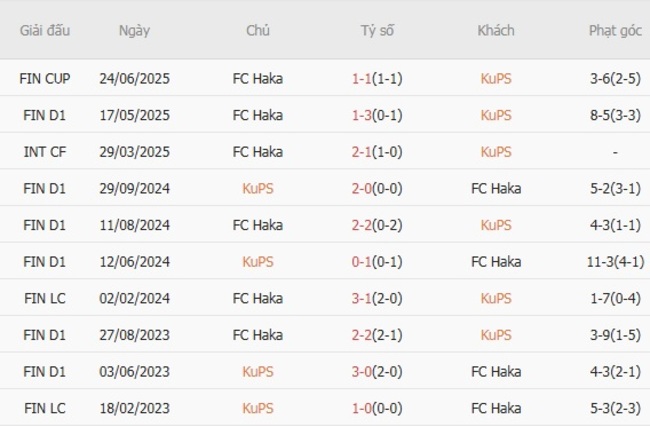The image size is (650, 427).
Task: Click the 11-3(4-1) corner stats
Action: click(x=614, y=262)
